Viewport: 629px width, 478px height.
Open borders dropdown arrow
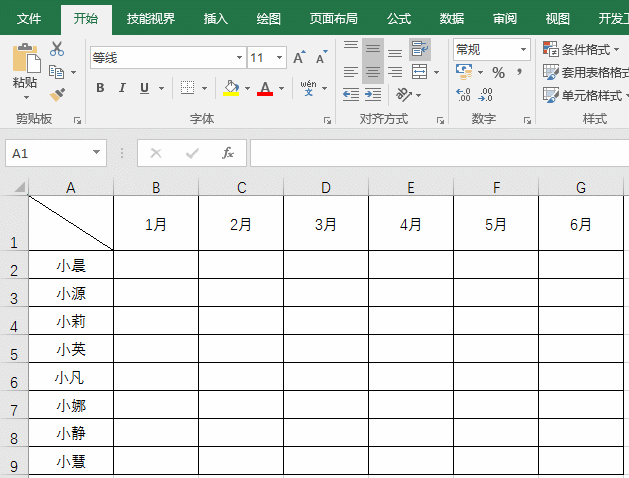(204, 88)
